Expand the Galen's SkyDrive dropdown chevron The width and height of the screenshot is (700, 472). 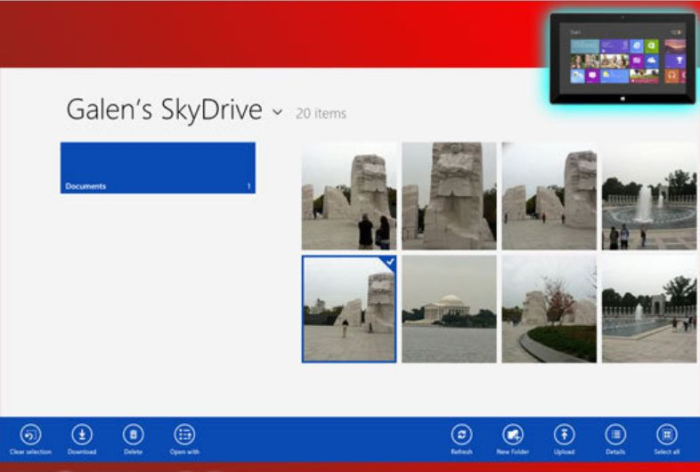277,112
